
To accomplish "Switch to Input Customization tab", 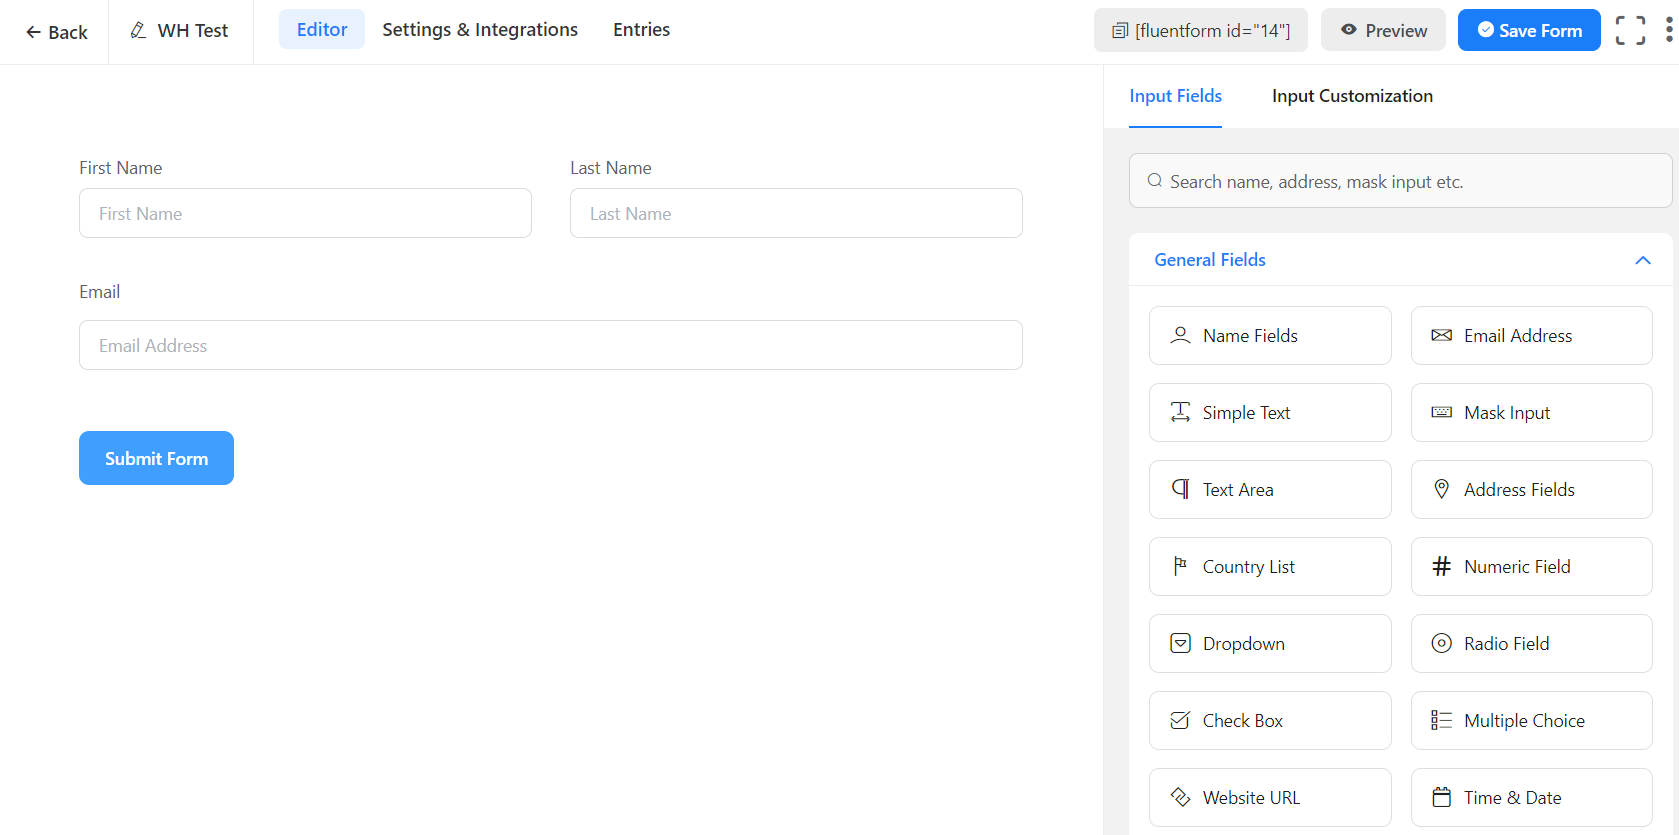I will coord(1352,96).
